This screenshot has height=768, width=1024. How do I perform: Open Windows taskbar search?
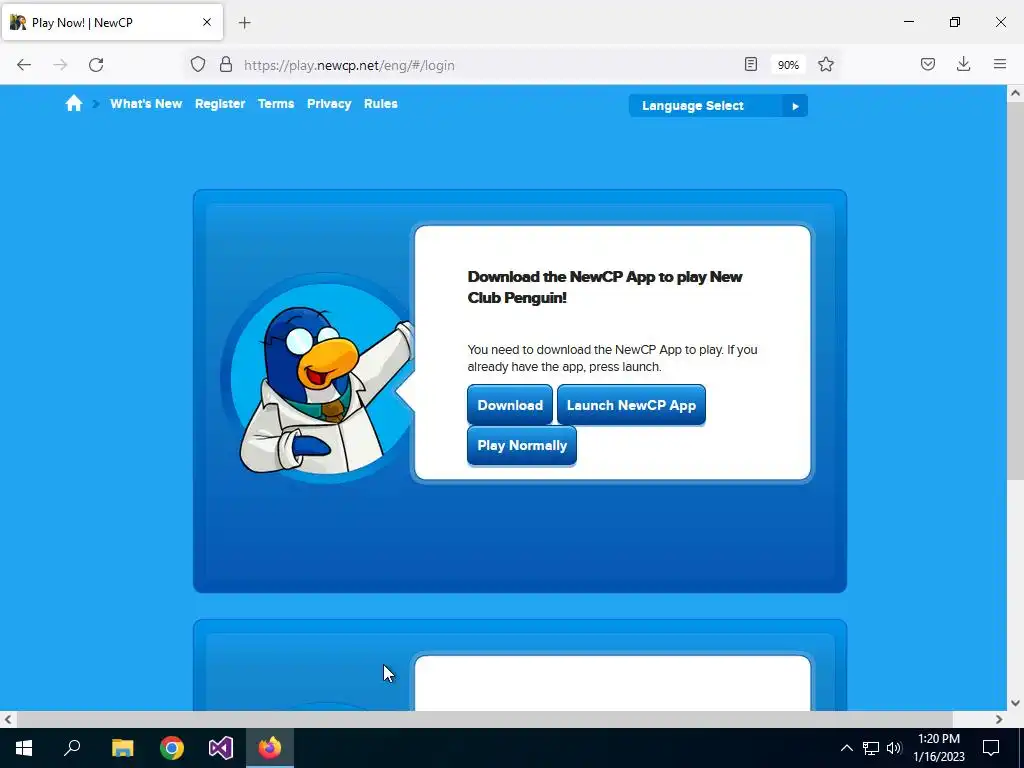click(x=72, y=748)
